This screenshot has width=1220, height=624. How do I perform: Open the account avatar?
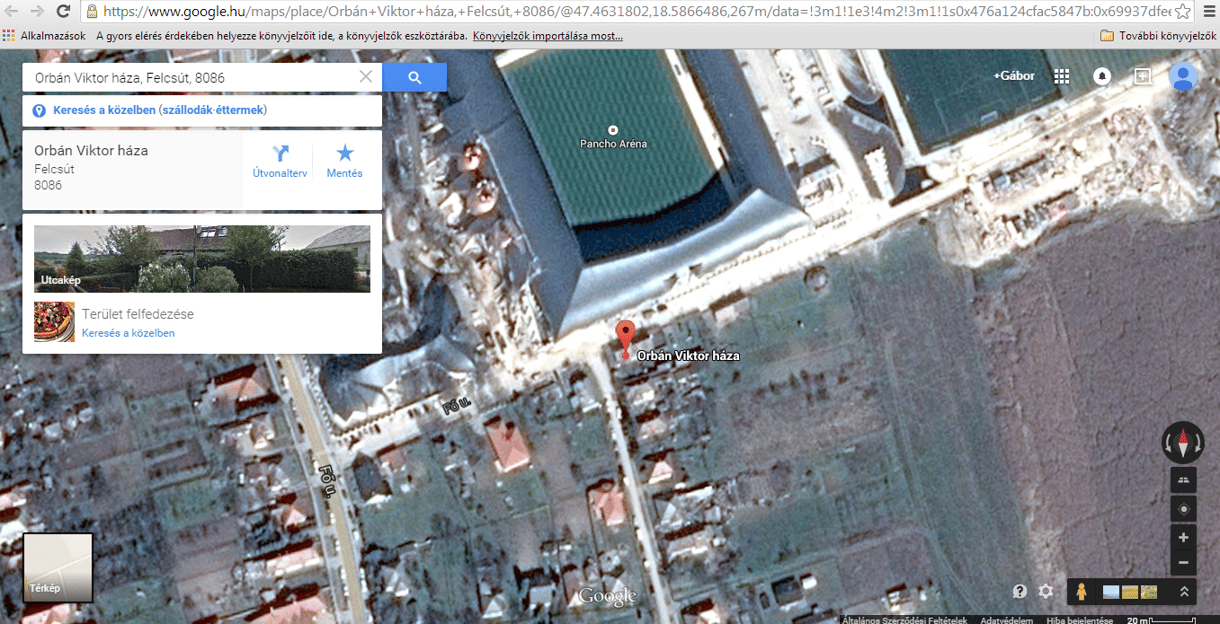click(1184, 77)
